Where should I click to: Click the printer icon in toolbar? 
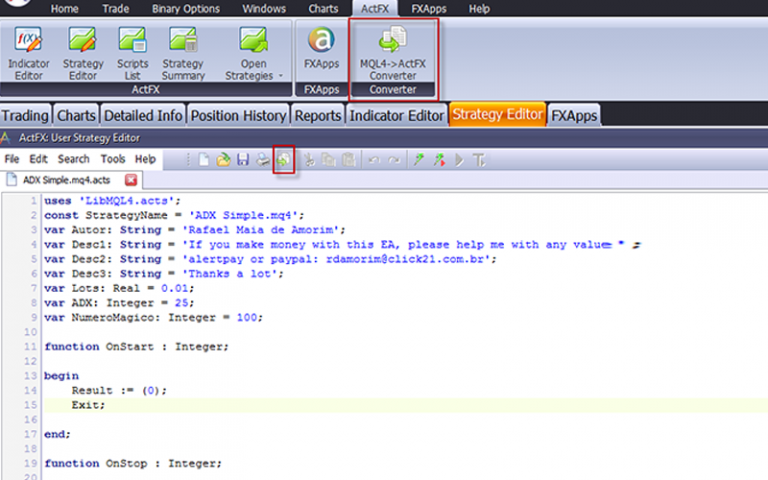(263, 160)
